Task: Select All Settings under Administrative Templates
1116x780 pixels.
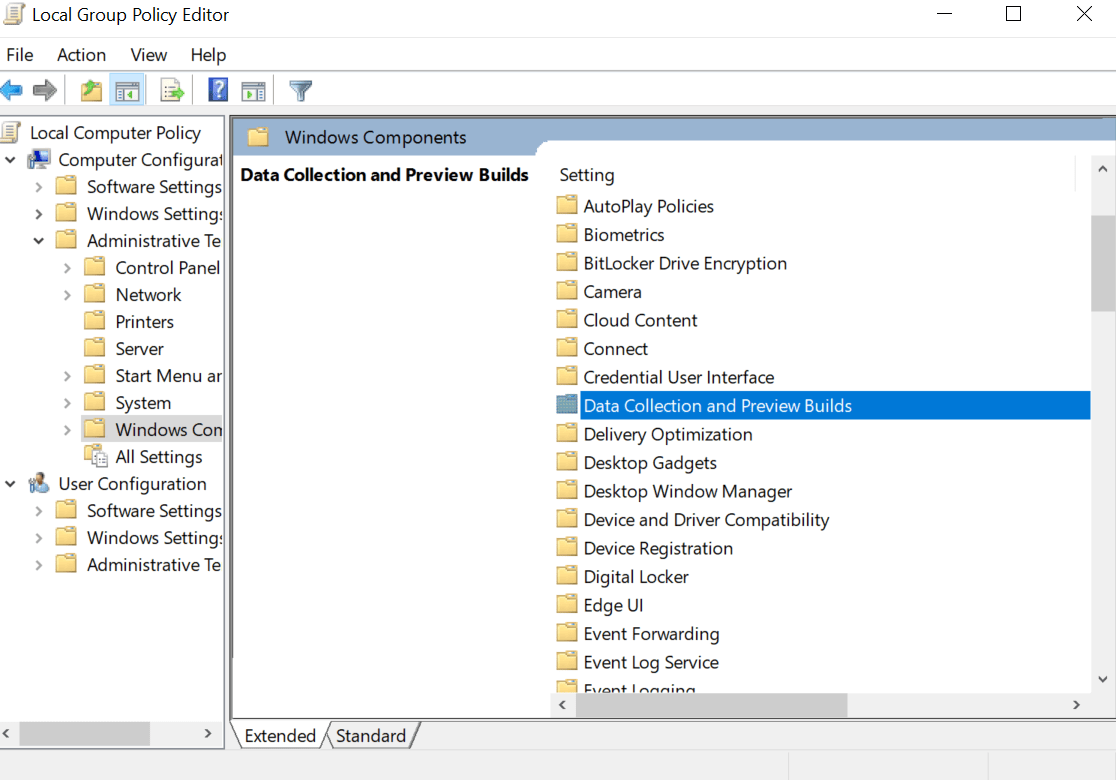Action: pos(161,456)
